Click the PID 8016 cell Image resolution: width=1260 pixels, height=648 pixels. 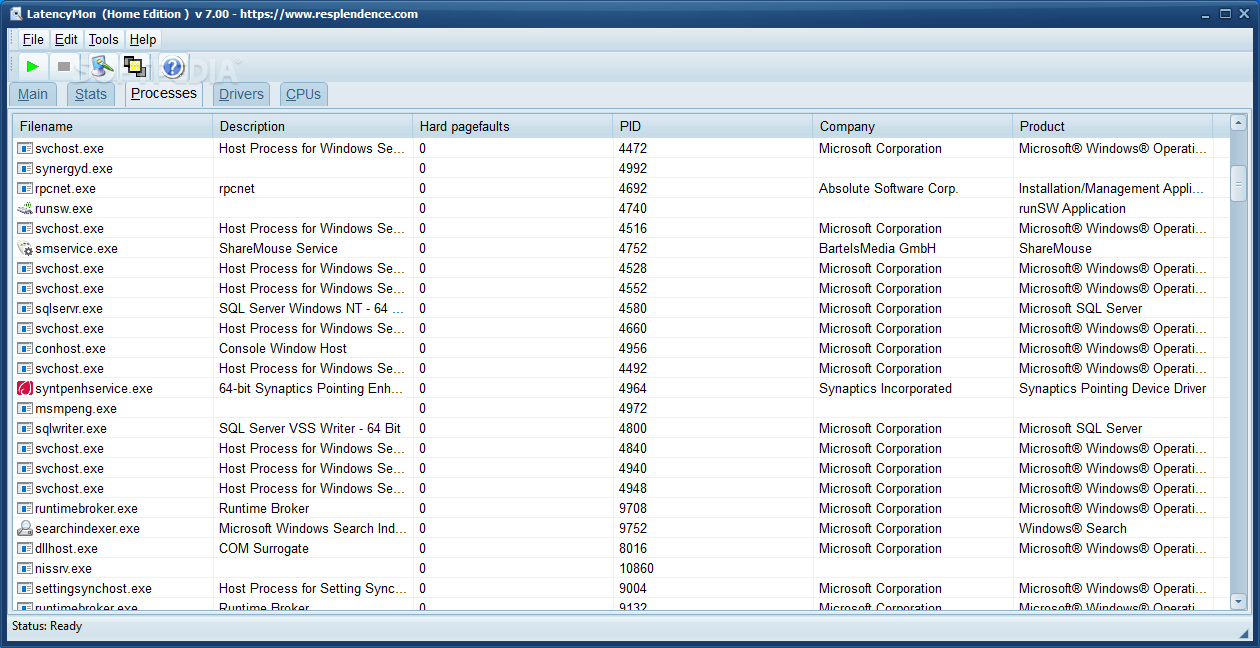[x=633, y=548]
